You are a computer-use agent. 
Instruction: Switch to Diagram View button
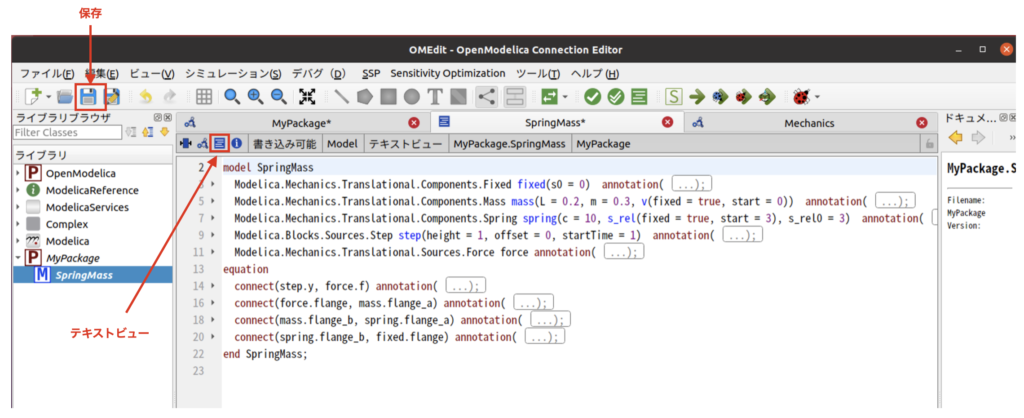click(202, 143)
